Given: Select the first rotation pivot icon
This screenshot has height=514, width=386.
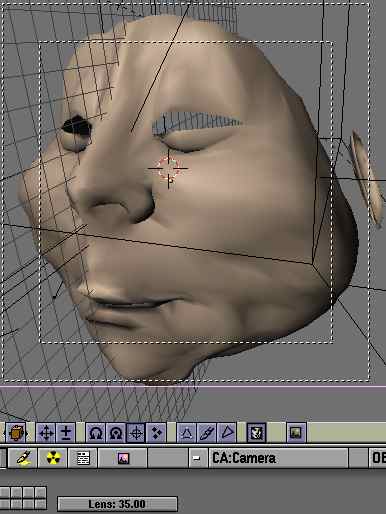Looking at the screenshot, I should coord(96,433).
